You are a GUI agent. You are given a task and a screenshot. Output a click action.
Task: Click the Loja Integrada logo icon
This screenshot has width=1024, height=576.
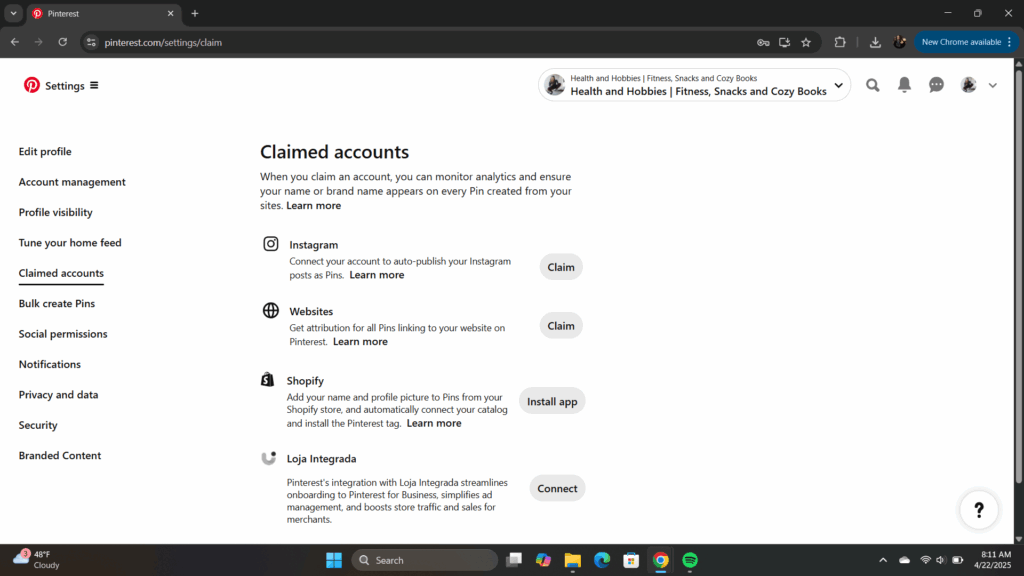[268, 458]
